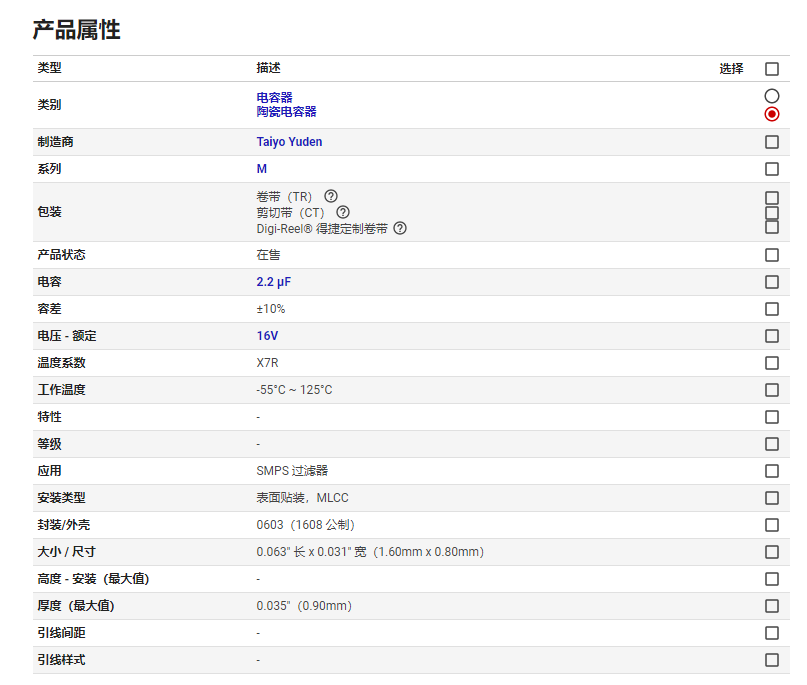The image size is (807, 685).
Task: Check the 引线样式 row checkbox
Action: (771, 660)
